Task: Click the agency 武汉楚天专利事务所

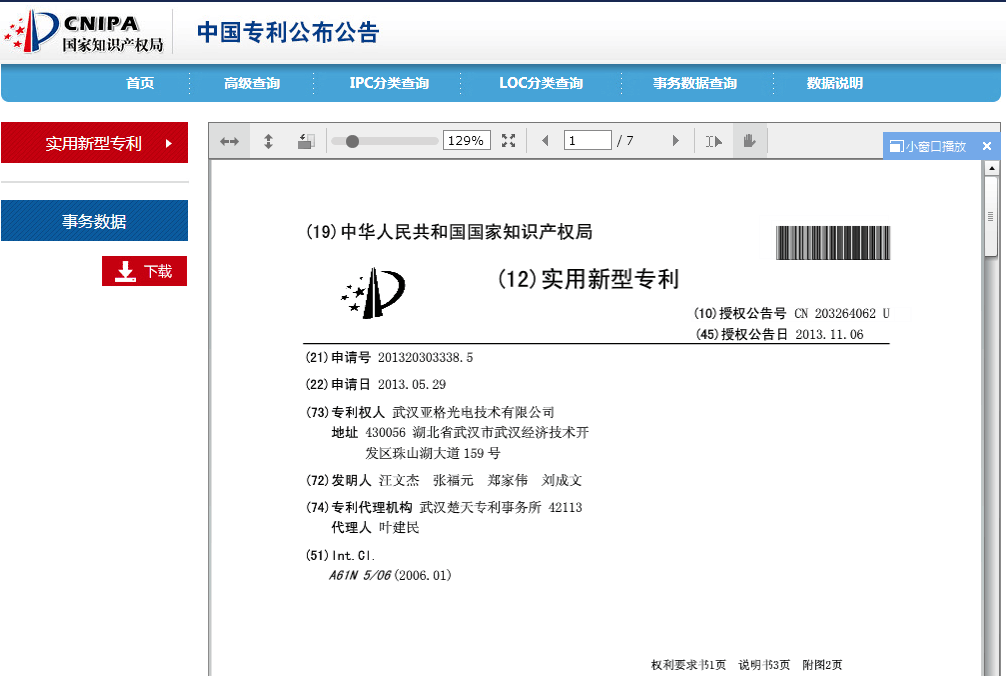Action: pos(481,507)
